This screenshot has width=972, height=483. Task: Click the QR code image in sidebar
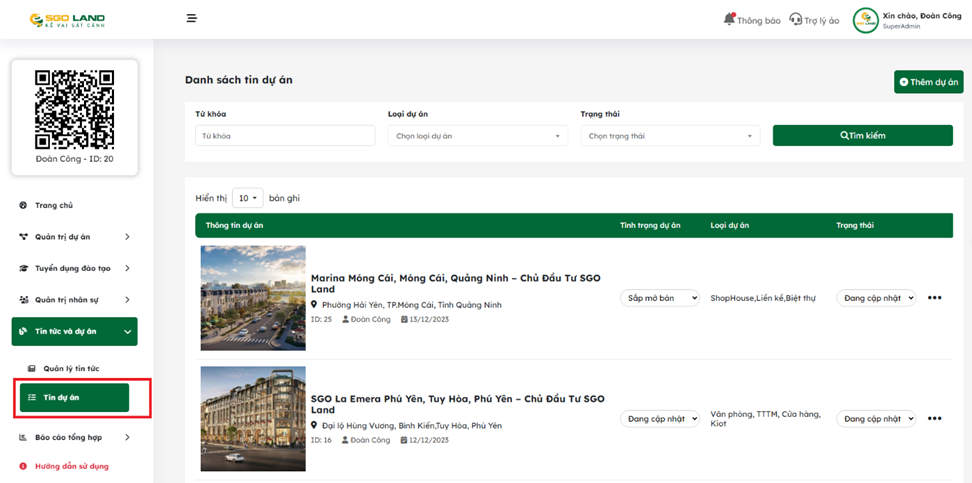point(74,110)
